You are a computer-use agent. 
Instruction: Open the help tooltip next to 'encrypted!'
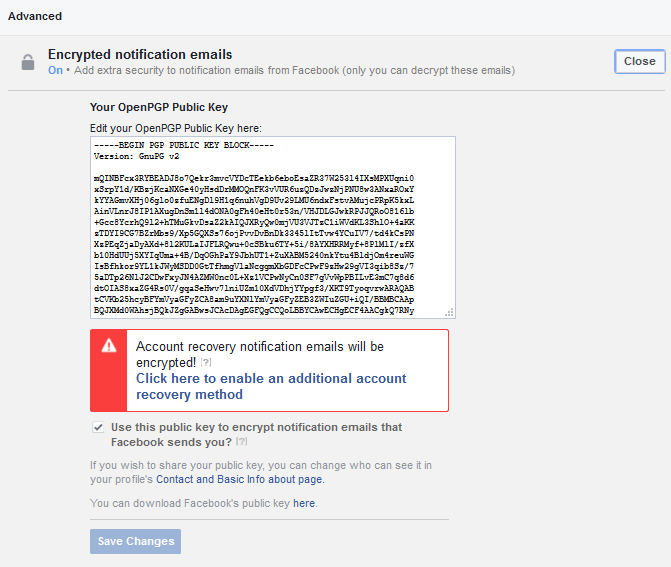coord(206,363)
